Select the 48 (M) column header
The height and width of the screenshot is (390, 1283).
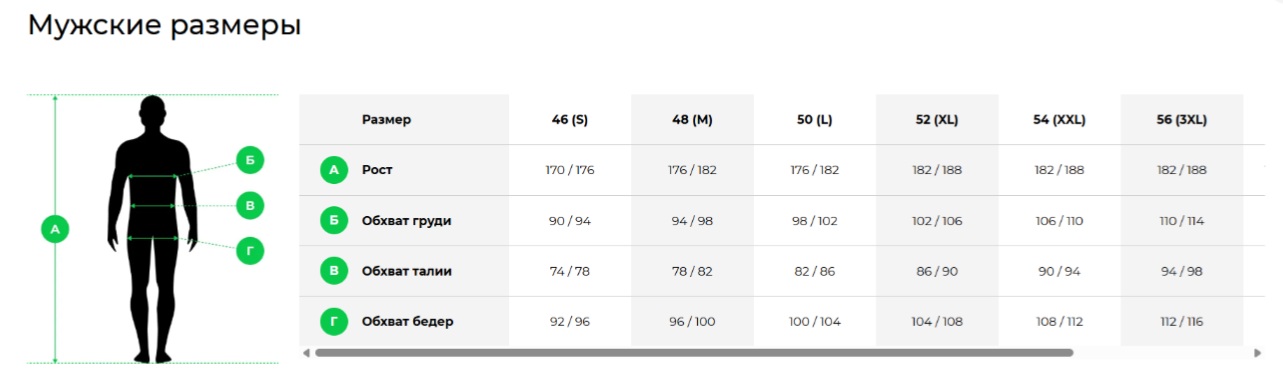(x=692, y=120)
